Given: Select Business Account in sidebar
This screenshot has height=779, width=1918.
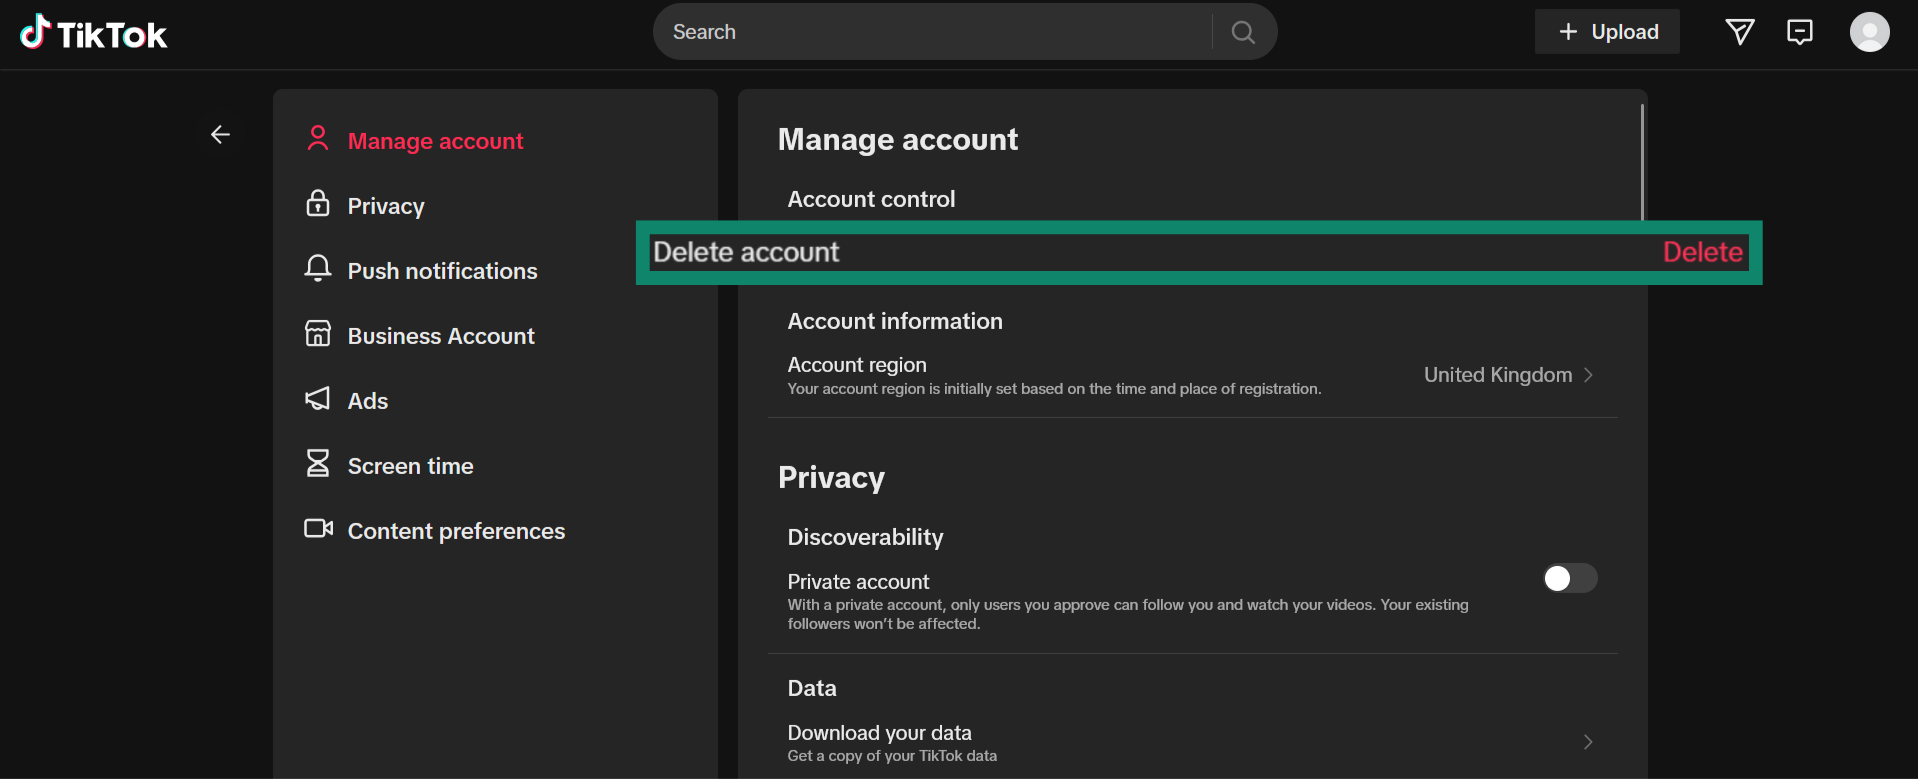Looking at the screenshot, I should [x=440, y=336].
